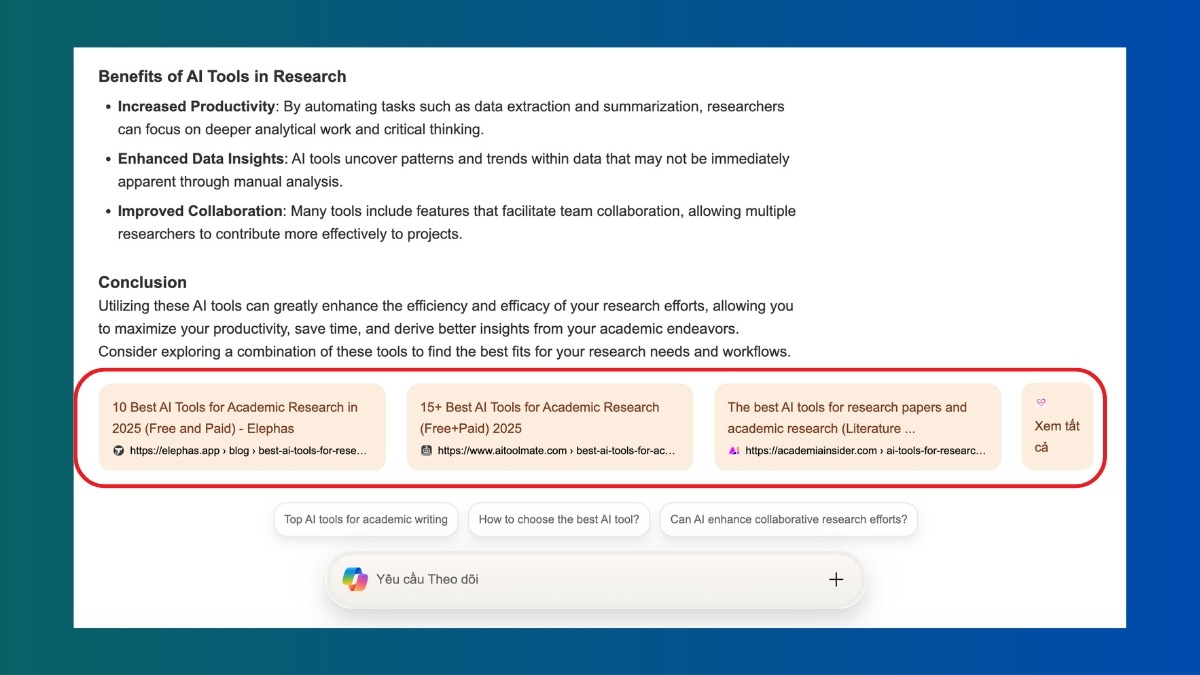Click the Copilot logo in the input bar
This screenshot has width=1200, height=675.
355,579
